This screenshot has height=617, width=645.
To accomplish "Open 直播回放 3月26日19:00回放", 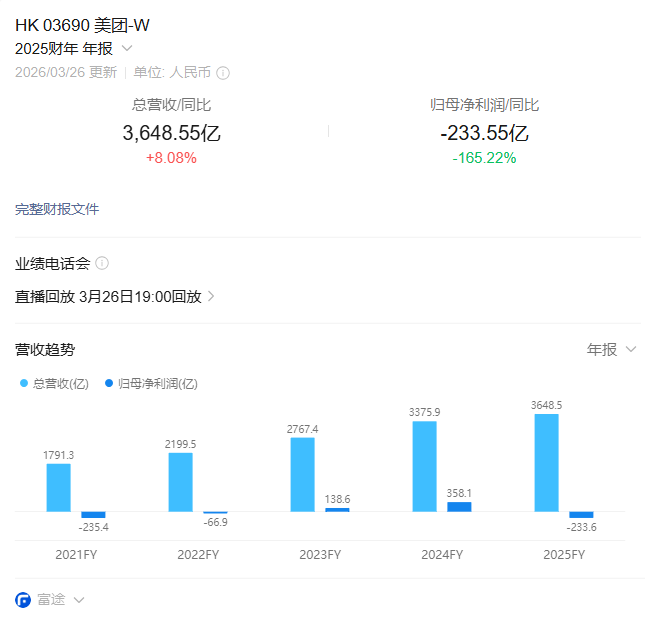I will coord(115,296).
